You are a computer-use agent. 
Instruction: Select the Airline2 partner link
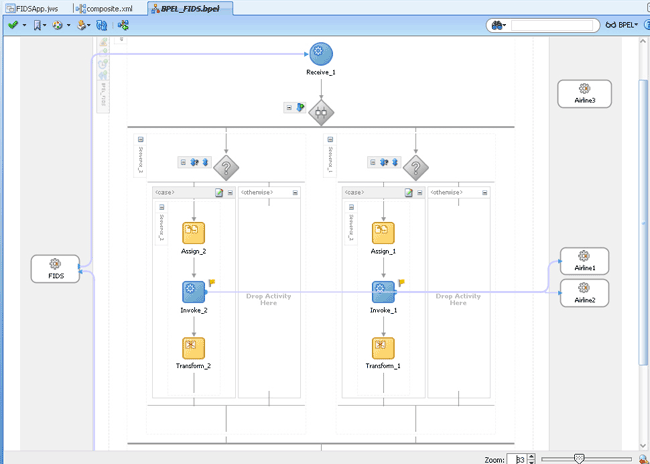(x=585, y=293)
